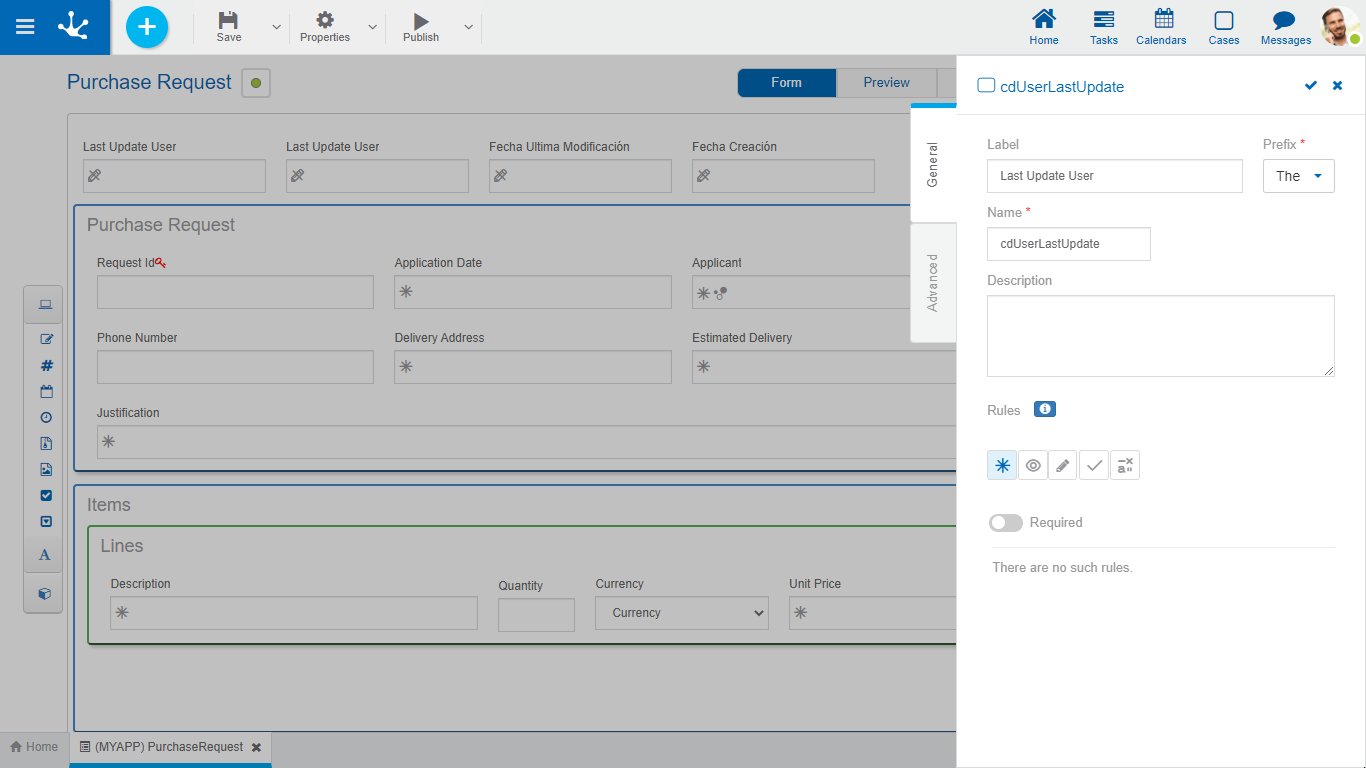This screenshot has height=768, width=1366.
Task: Pick the image field icon in palette
Action: pos(46,470)
